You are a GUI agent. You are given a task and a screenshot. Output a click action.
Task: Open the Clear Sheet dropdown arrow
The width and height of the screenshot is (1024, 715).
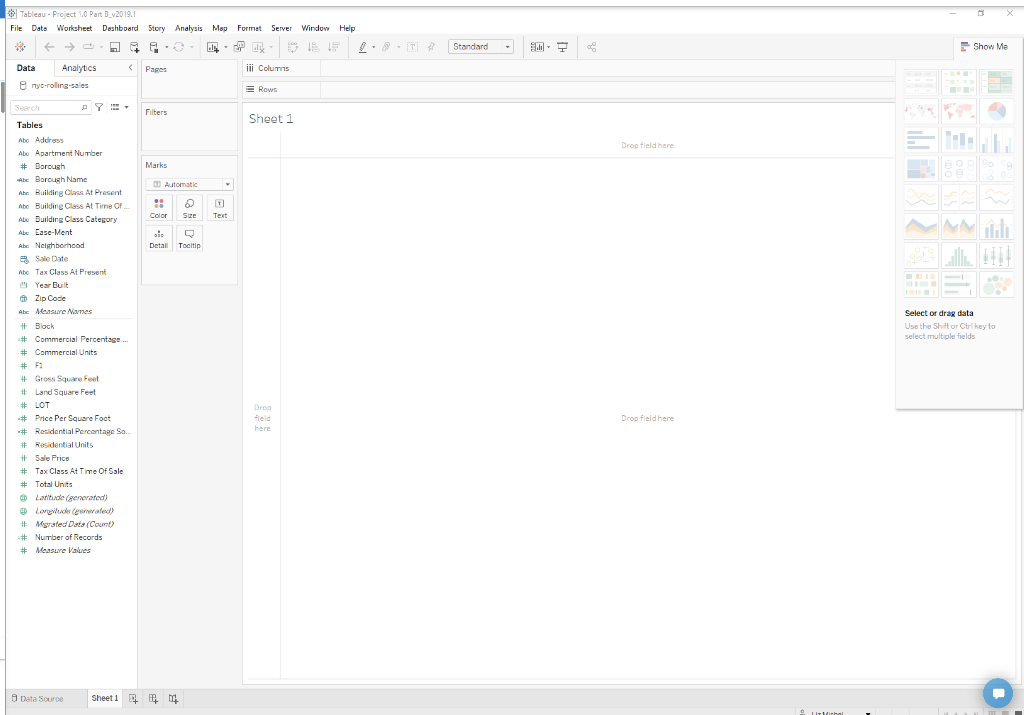pos(271,47)
